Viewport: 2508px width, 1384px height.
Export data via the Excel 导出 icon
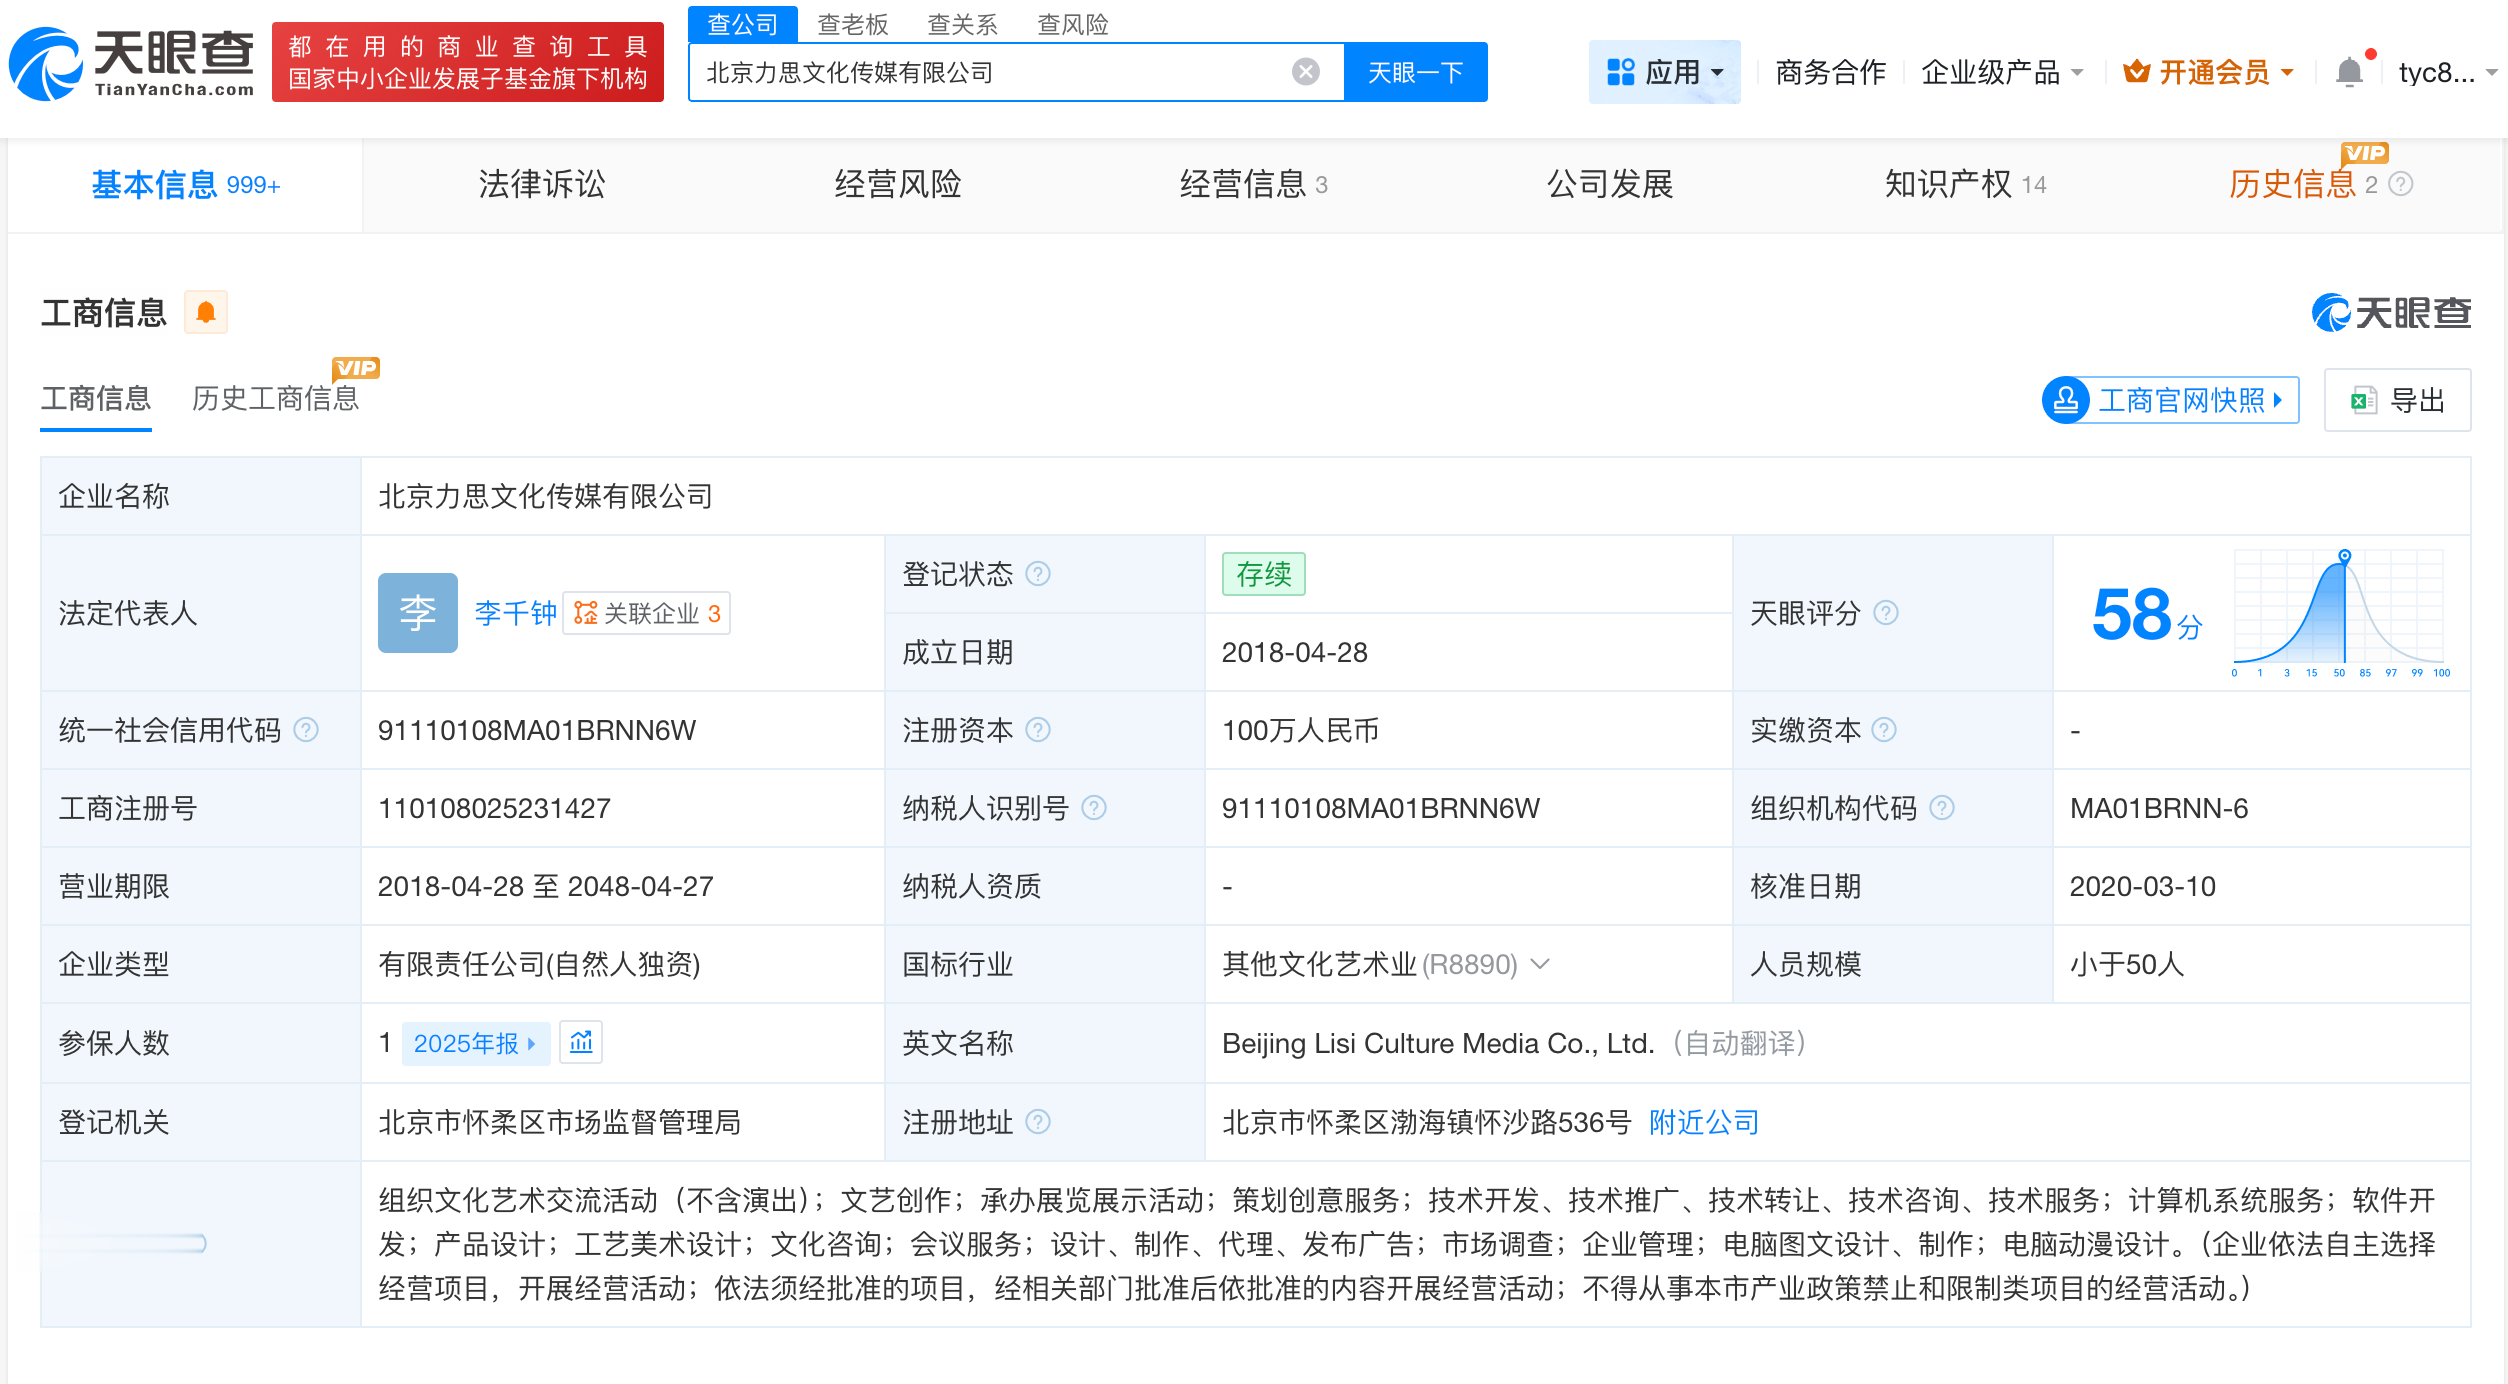tap(2363, 399)
